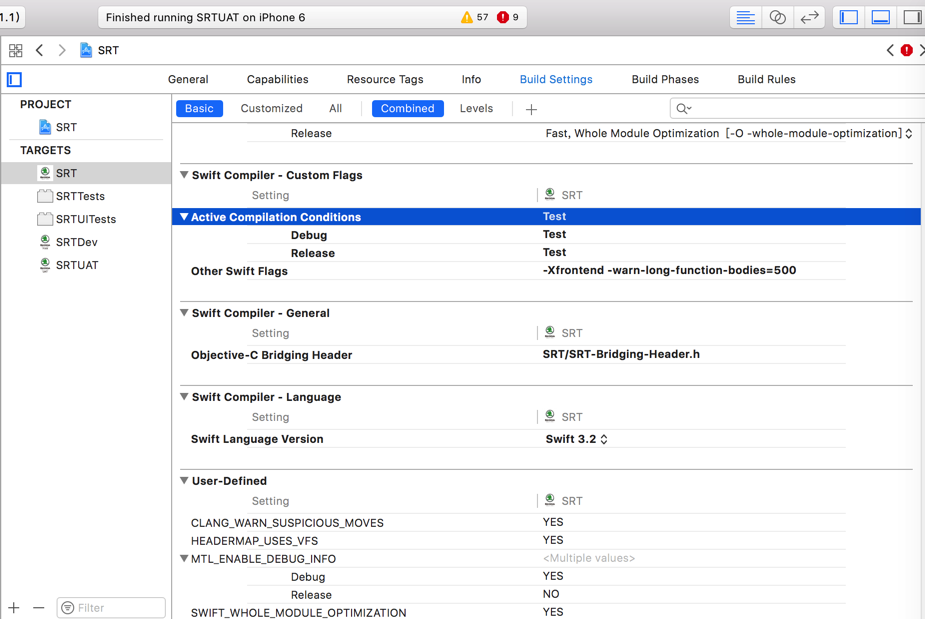Go back in editor history
The image size is (925, 619).
[40, 50]
